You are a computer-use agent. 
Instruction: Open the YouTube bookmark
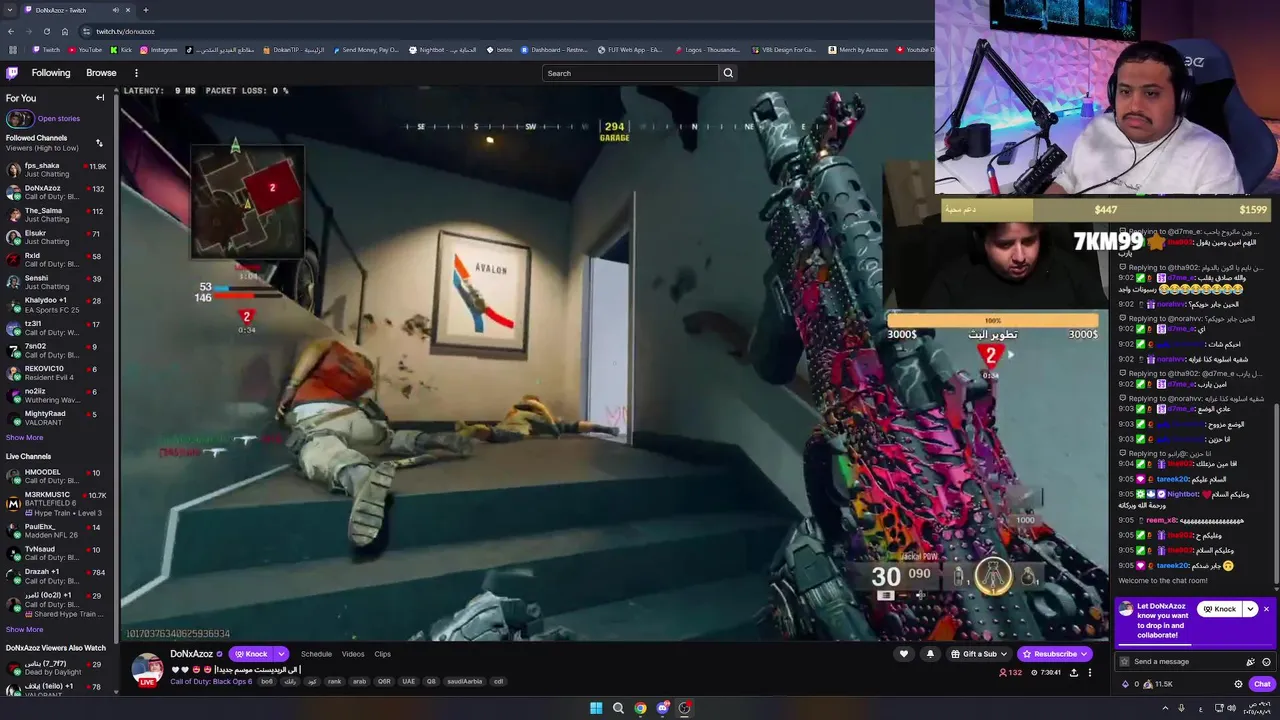[x=84, y=49]
